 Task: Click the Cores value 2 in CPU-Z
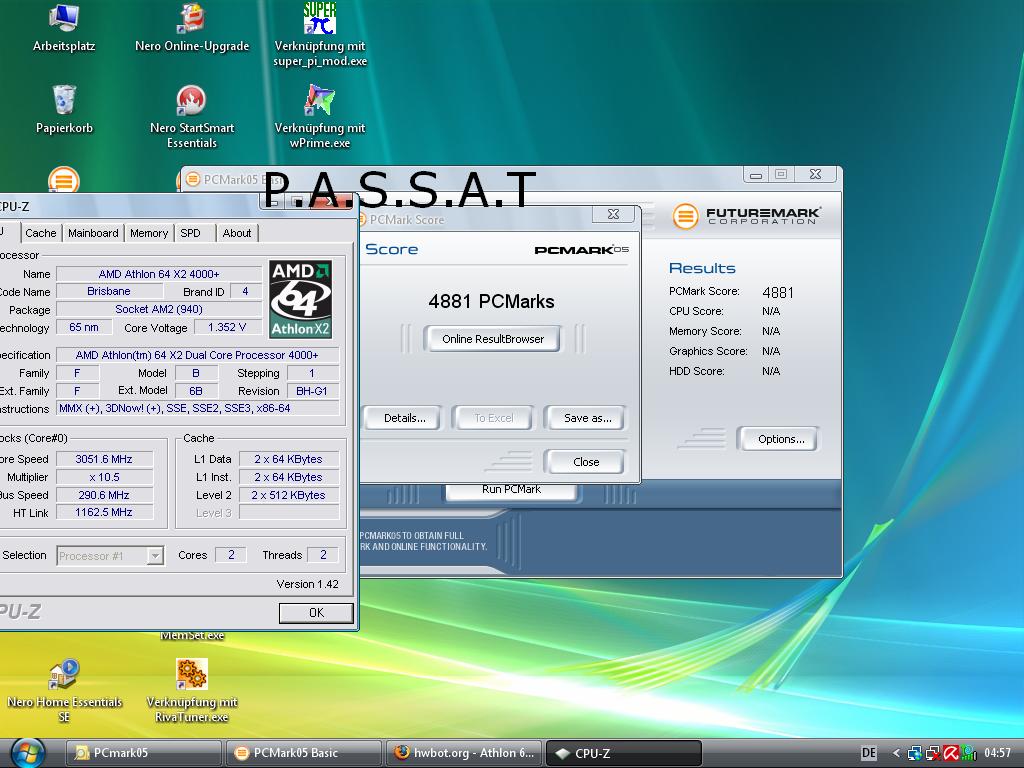pyautogui.click(x=231, y=555)
